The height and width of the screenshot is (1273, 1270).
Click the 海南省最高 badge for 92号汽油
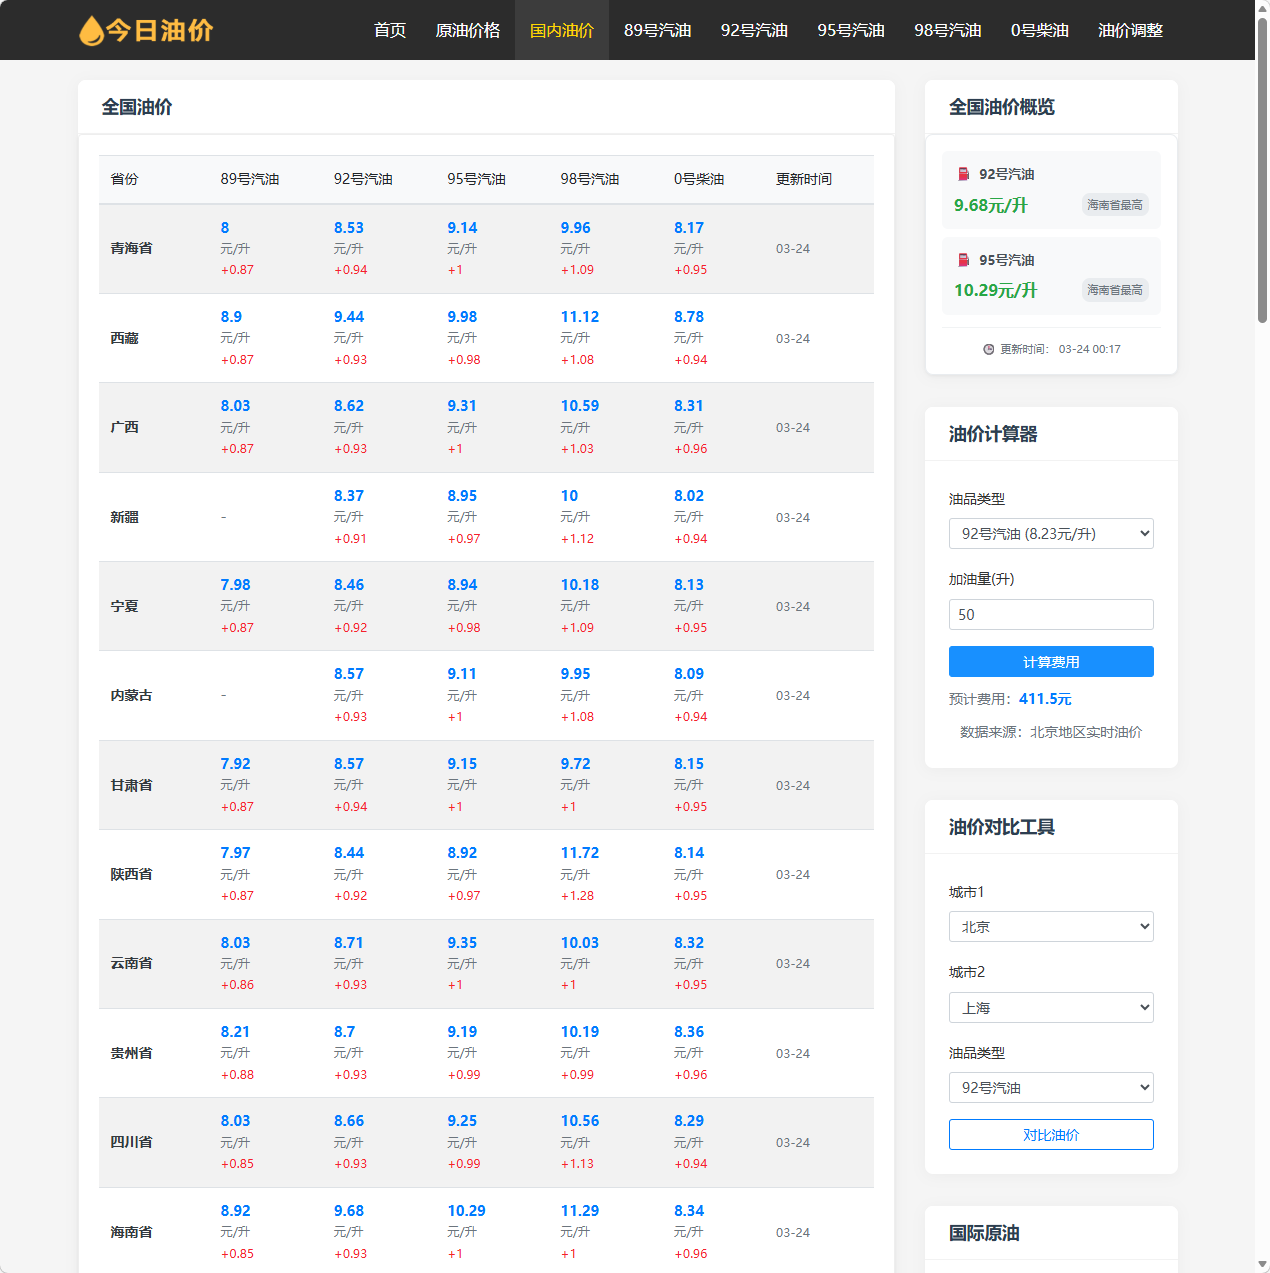(x=1114, y=205)
